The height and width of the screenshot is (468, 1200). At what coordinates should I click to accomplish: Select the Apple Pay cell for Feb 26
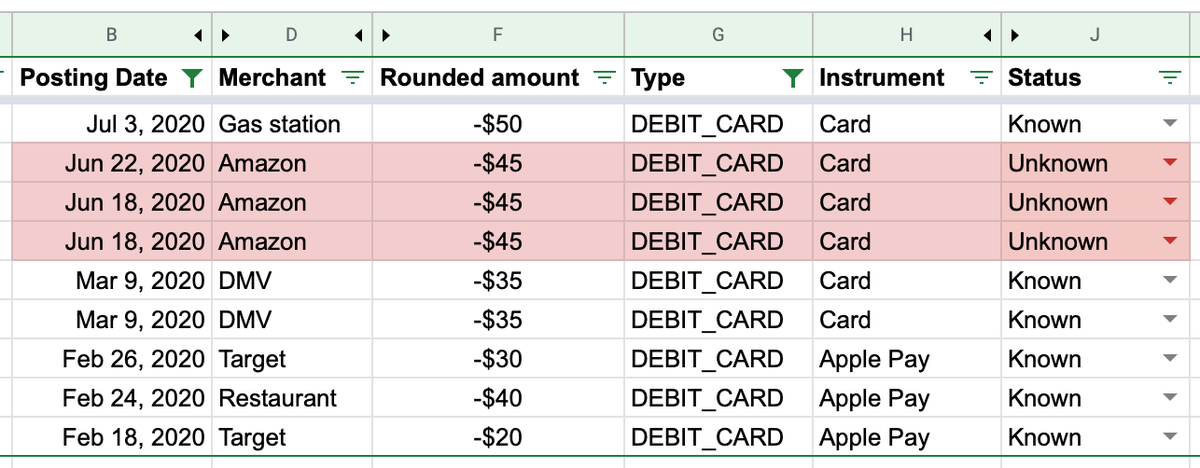[907, 359]
